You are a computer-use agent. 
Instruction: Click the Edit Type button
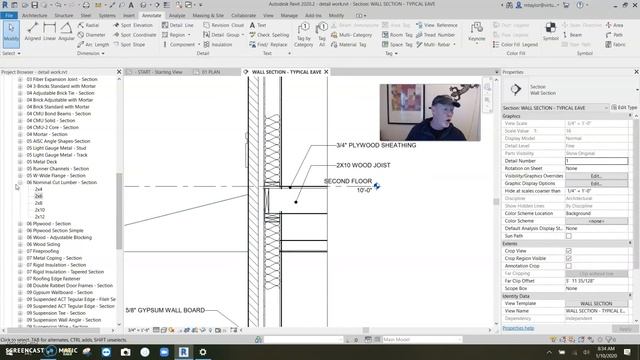coord(624,107)
